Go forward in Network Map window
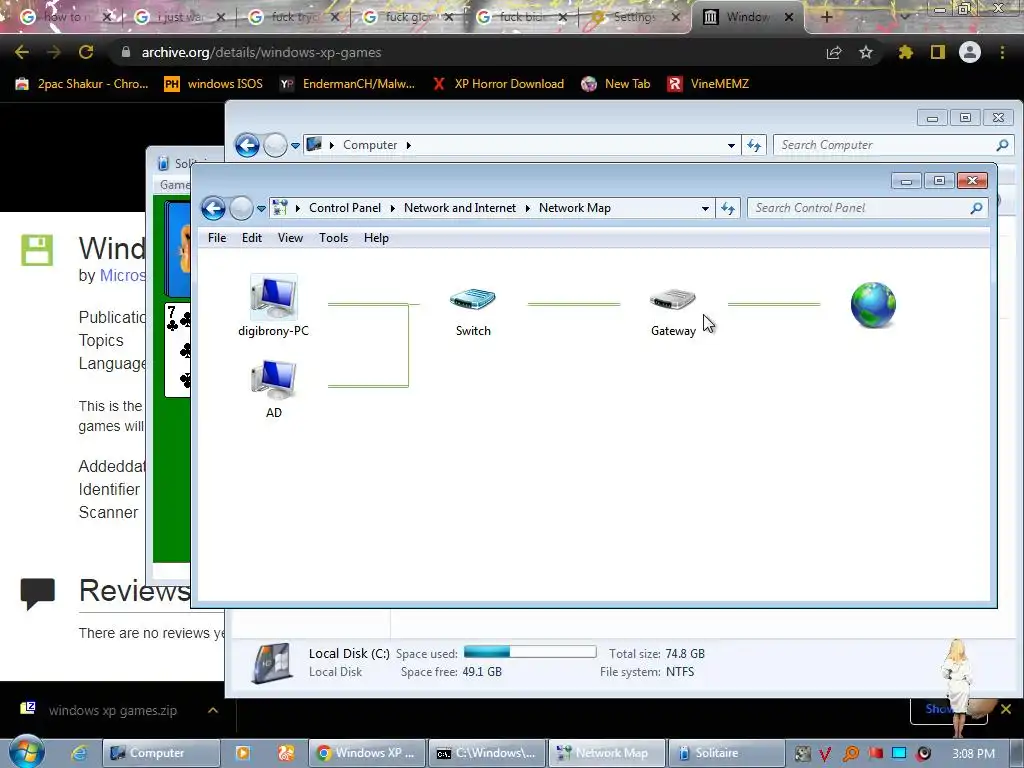Viewport: 1024px width, 768px height. [x=241, y=208]
